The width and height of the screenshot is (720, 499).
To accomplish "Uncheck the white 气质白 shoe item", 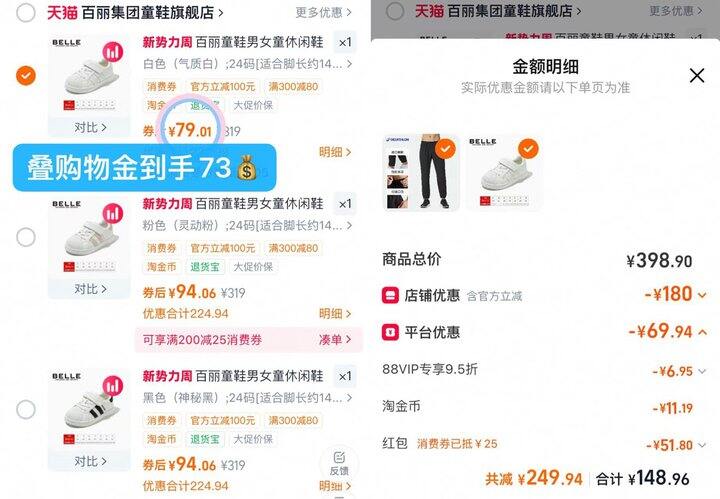I will 26,75.
